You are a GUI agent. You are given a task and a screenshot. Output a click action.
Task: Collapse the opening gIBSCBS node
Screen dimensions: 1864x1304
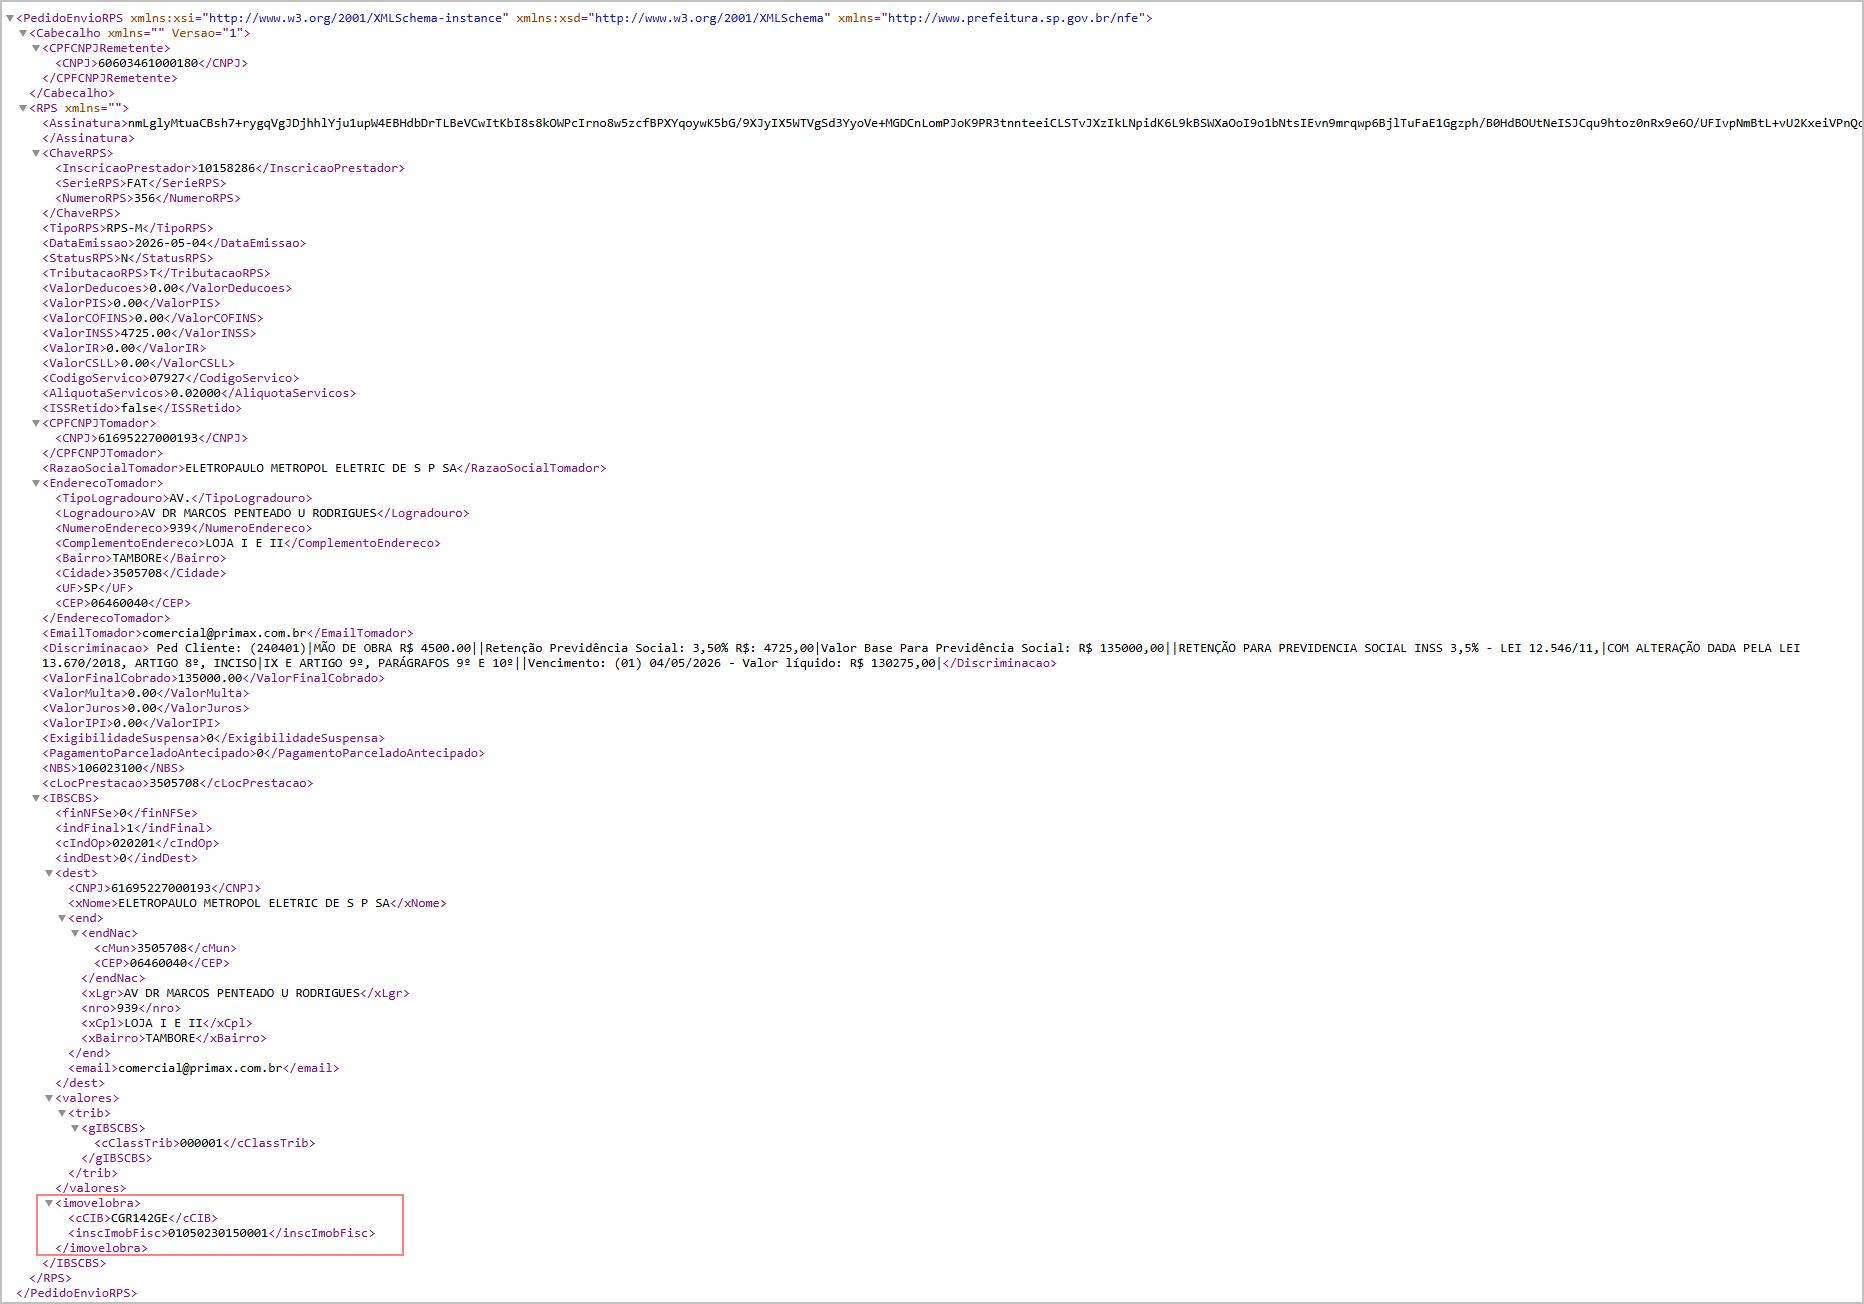[75, 1129]
